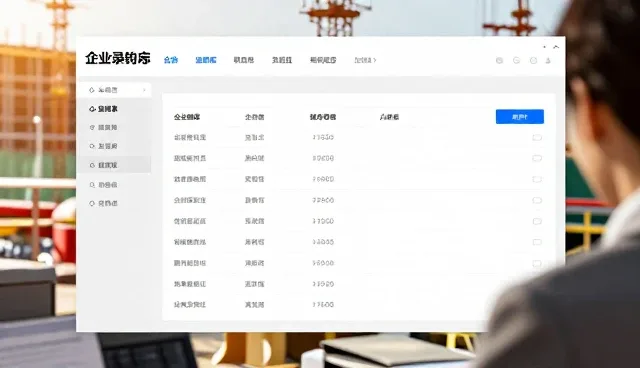The image size is (640, 368).
Task: Click the third table column header
Action: [322, 117]
